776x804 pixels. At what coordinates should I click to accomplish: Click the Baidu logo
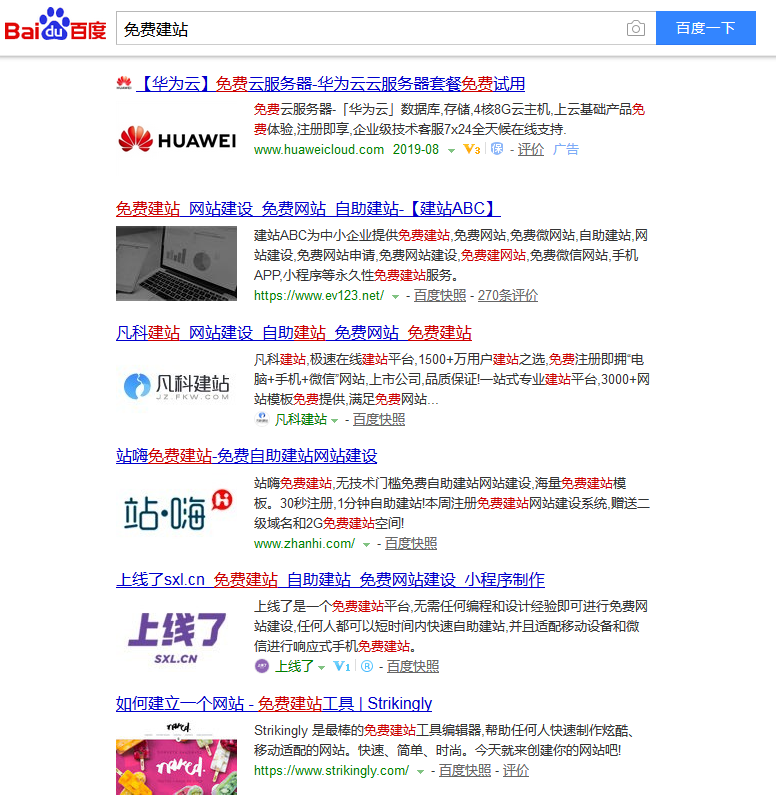(55, 25)
